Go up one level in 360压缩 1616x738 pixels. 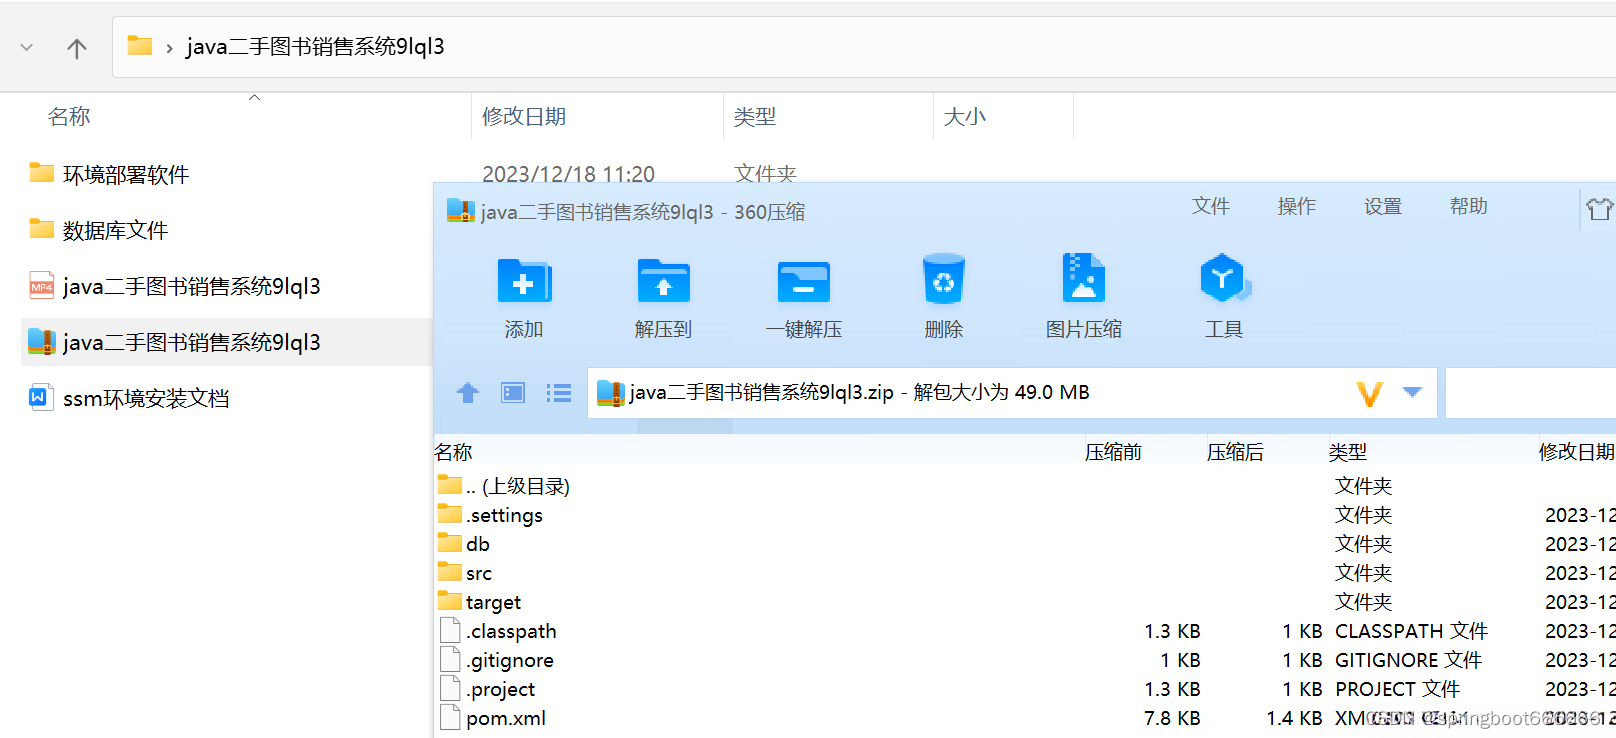[x=467, y=393]
